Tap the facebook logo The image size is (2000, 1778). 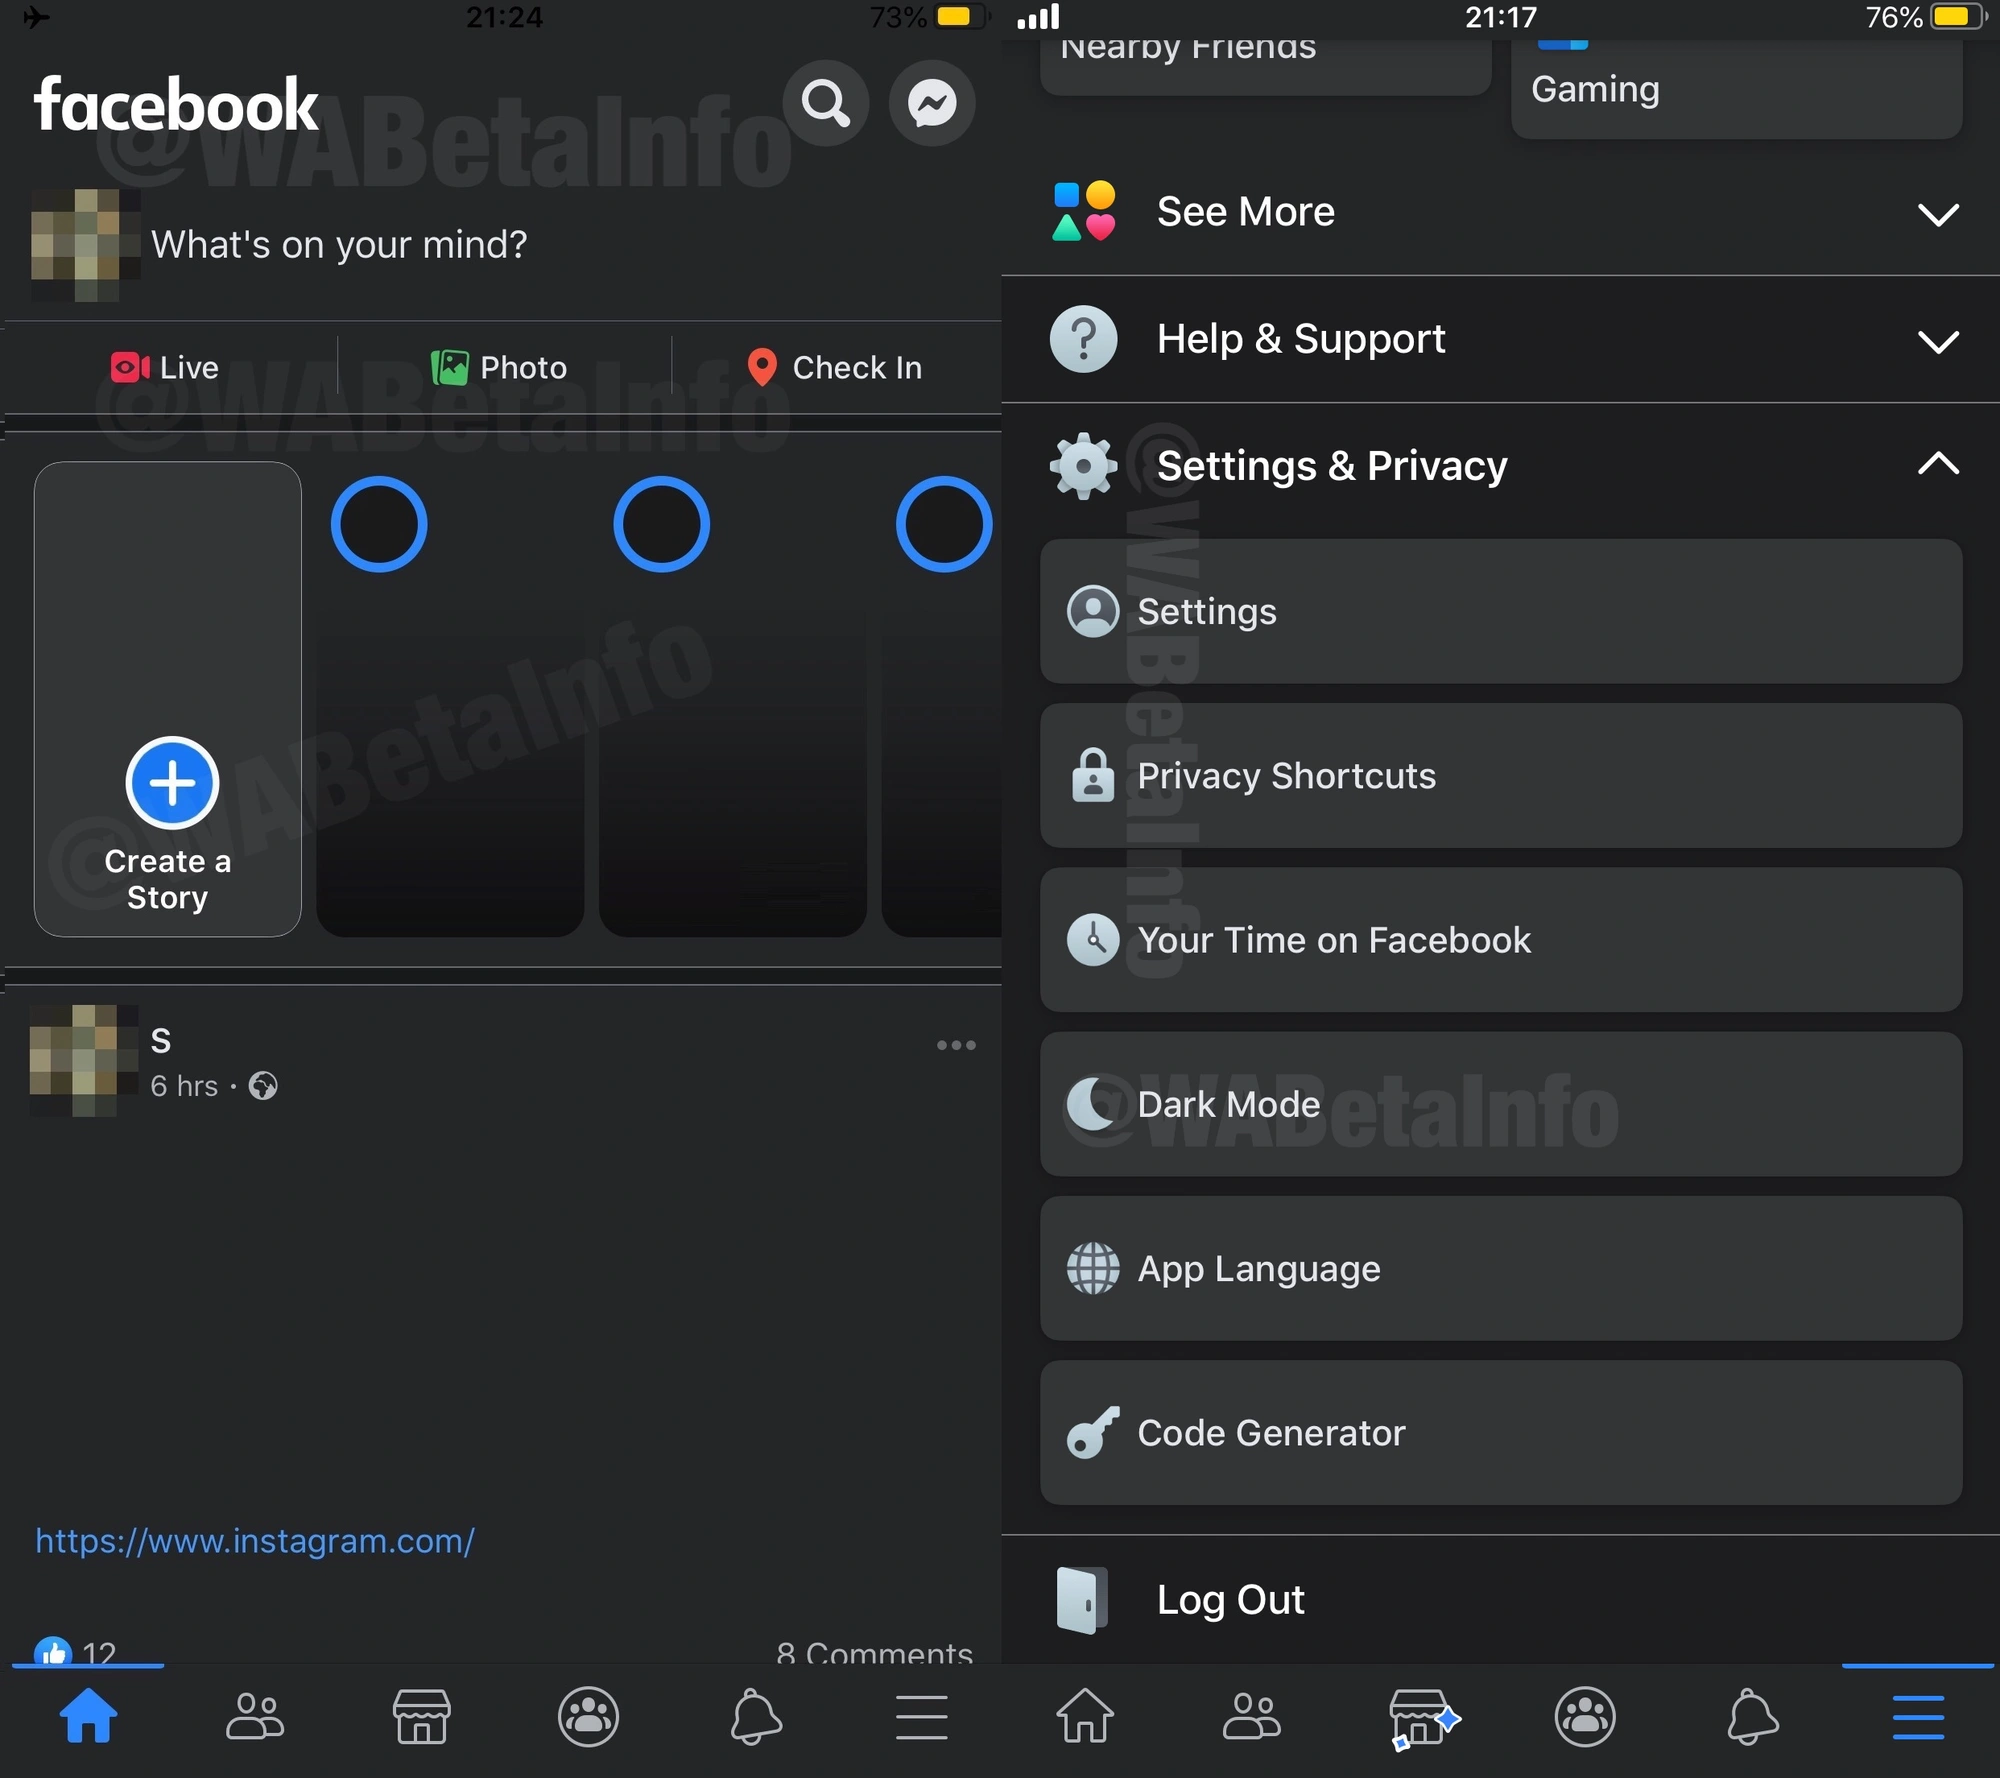coord(175,104)
